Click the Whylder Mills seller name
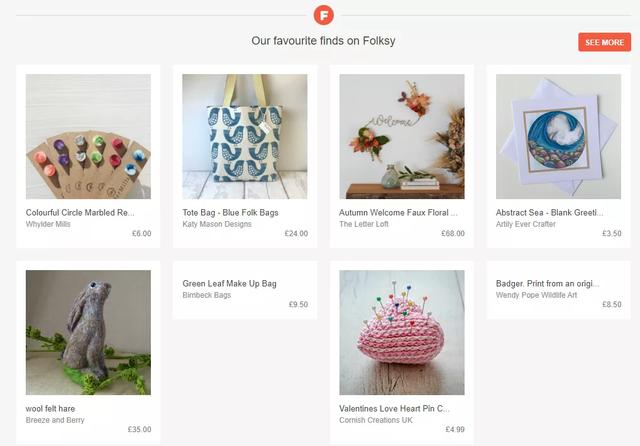Image resolution: width=640 pixels, height=446 pixels. point(48,224)
